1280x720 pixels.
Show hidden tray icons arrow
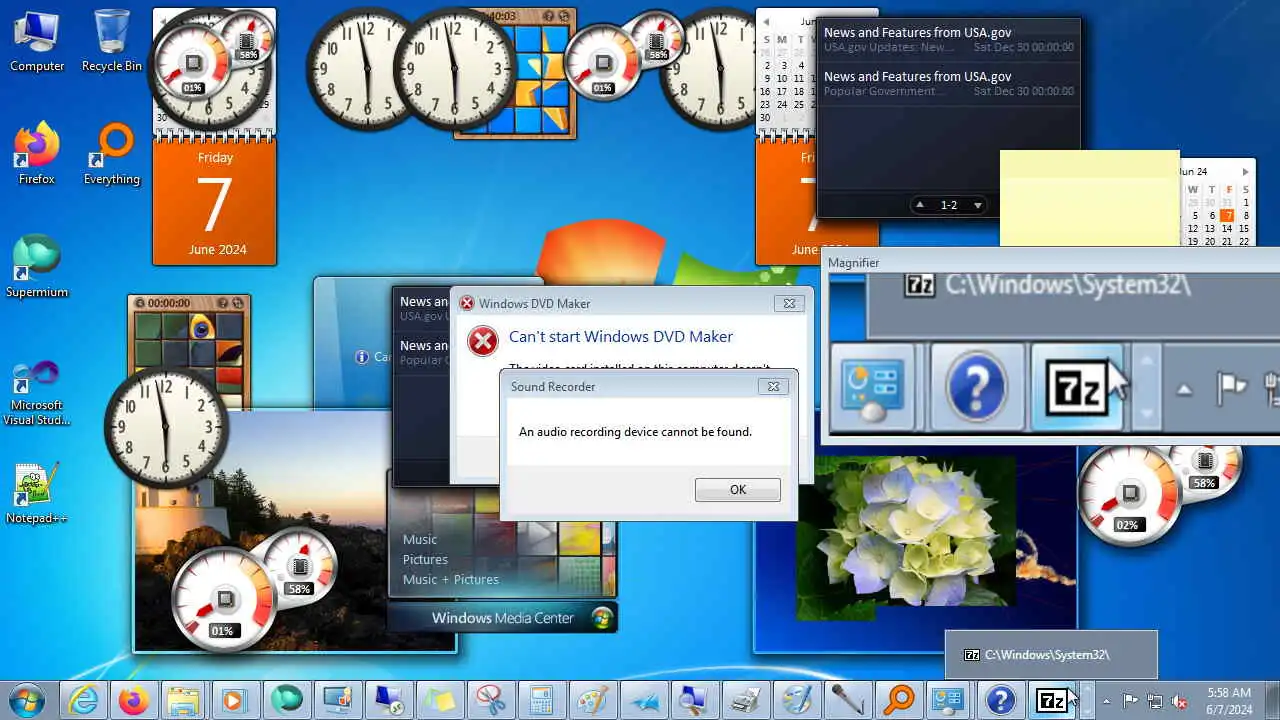[1105, 701]
